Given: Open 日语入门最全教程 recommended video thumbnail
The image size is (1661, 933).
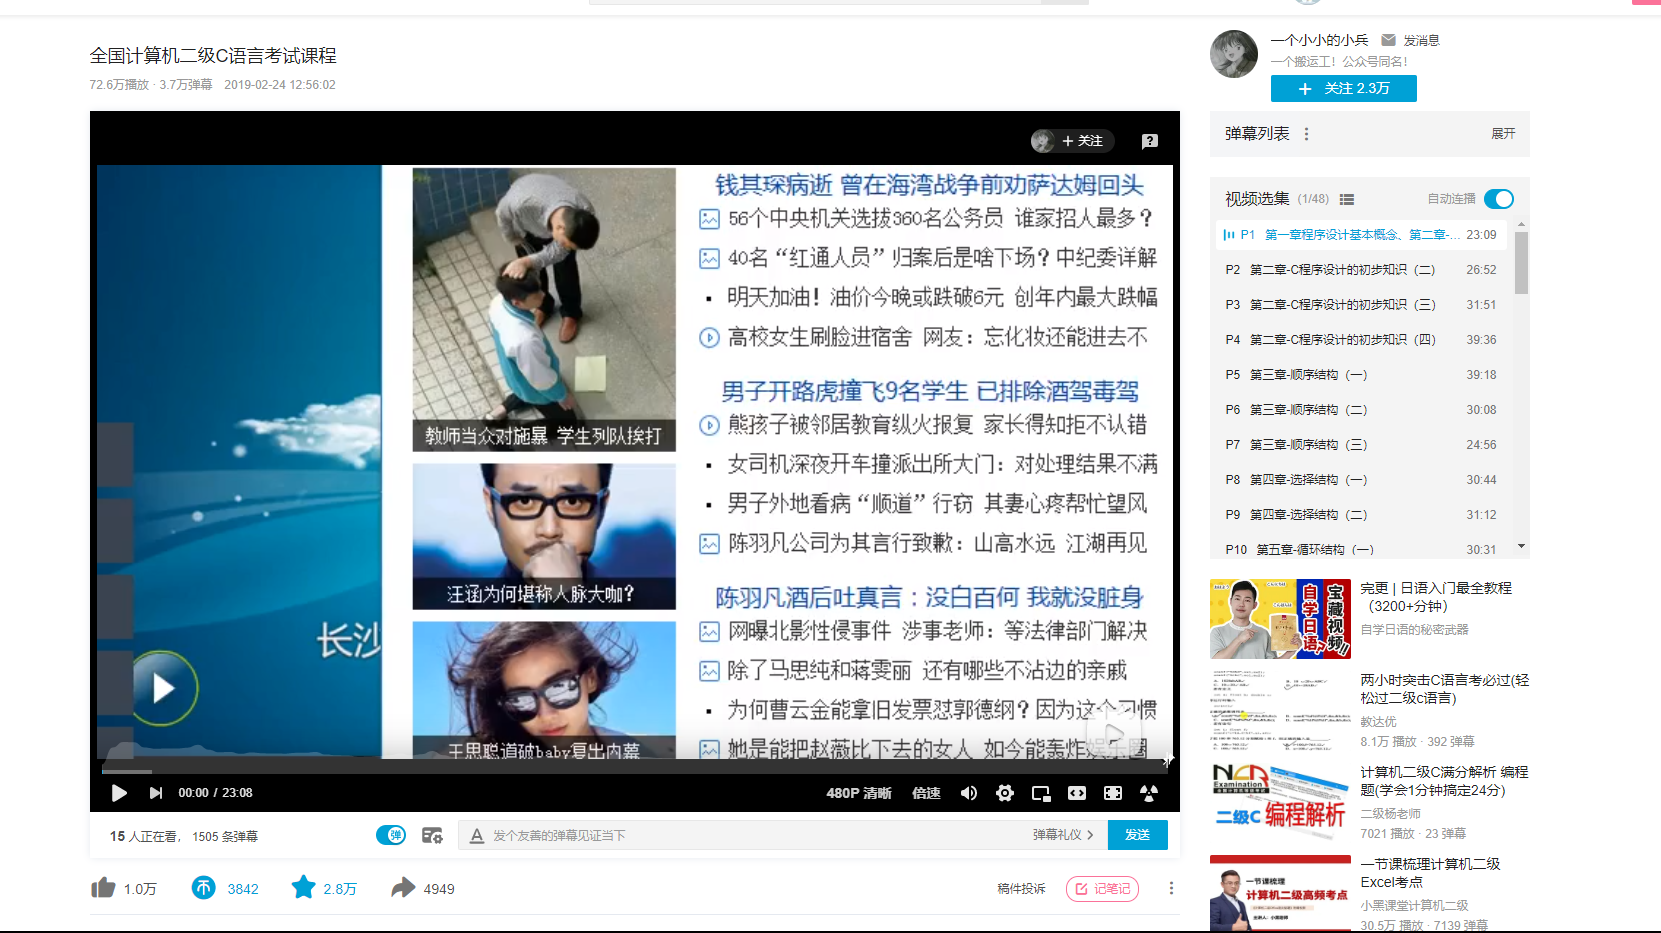Looking at the screenshot, I should (x=1280, y=619).
